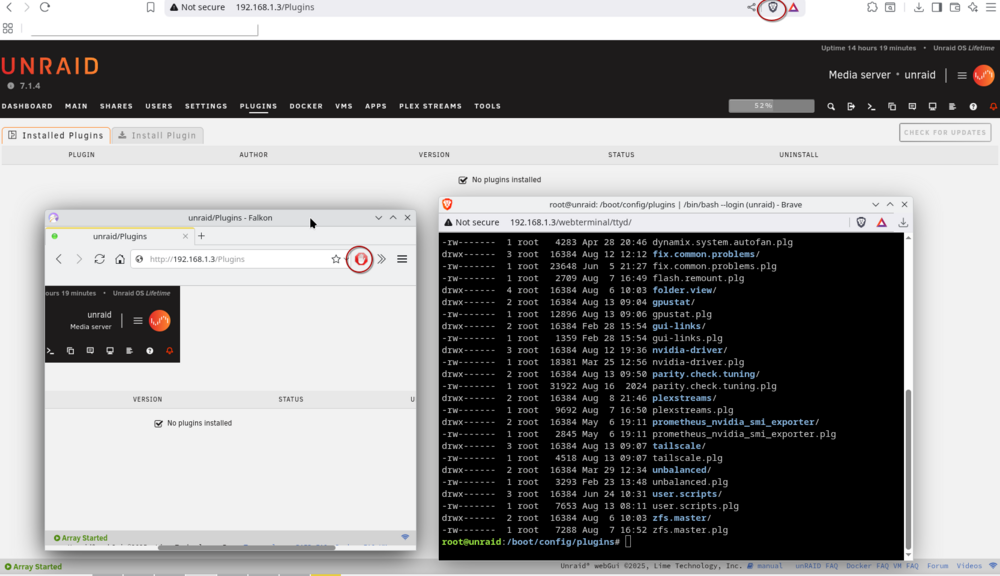The image size is (1000, 576).
Task: Open the Main menu item
Action: click(76, 107)
